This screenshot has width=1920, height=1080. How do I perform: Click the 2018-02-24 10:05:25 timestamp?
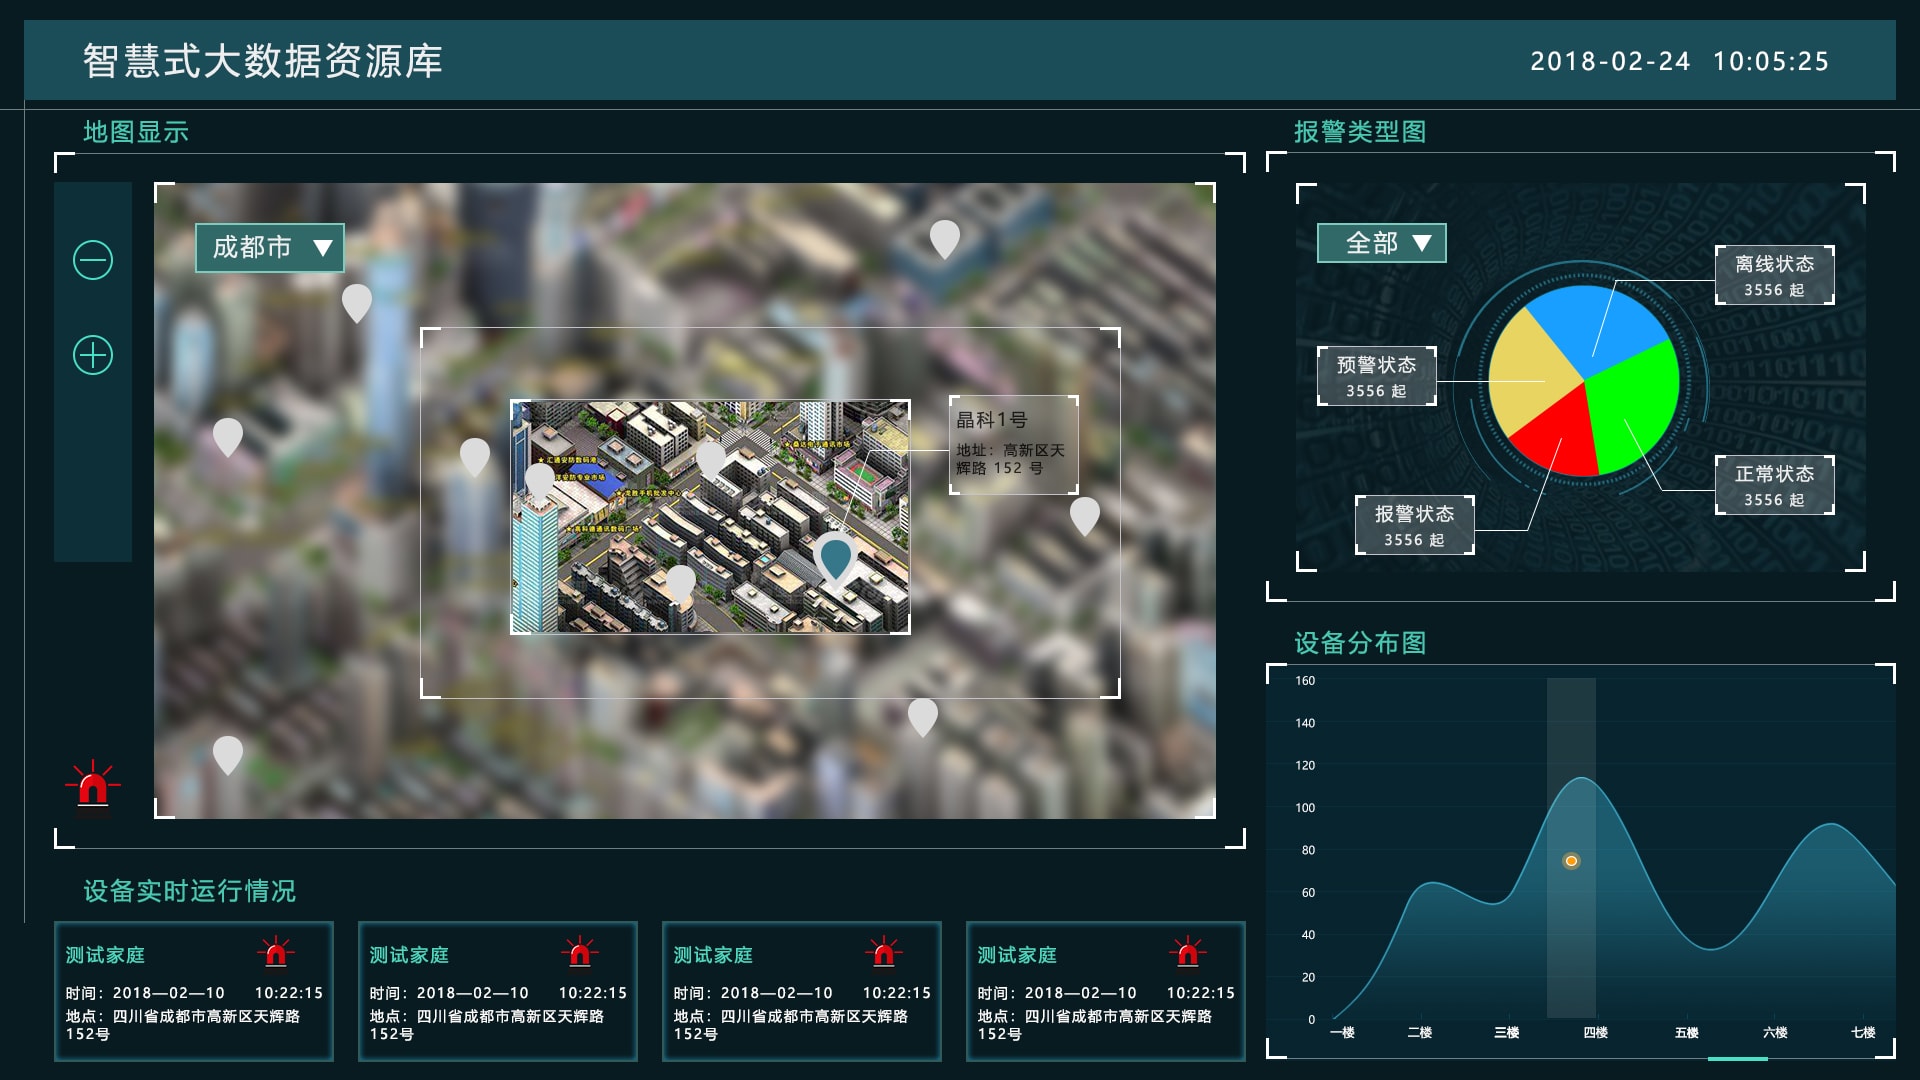point(1680,61)
